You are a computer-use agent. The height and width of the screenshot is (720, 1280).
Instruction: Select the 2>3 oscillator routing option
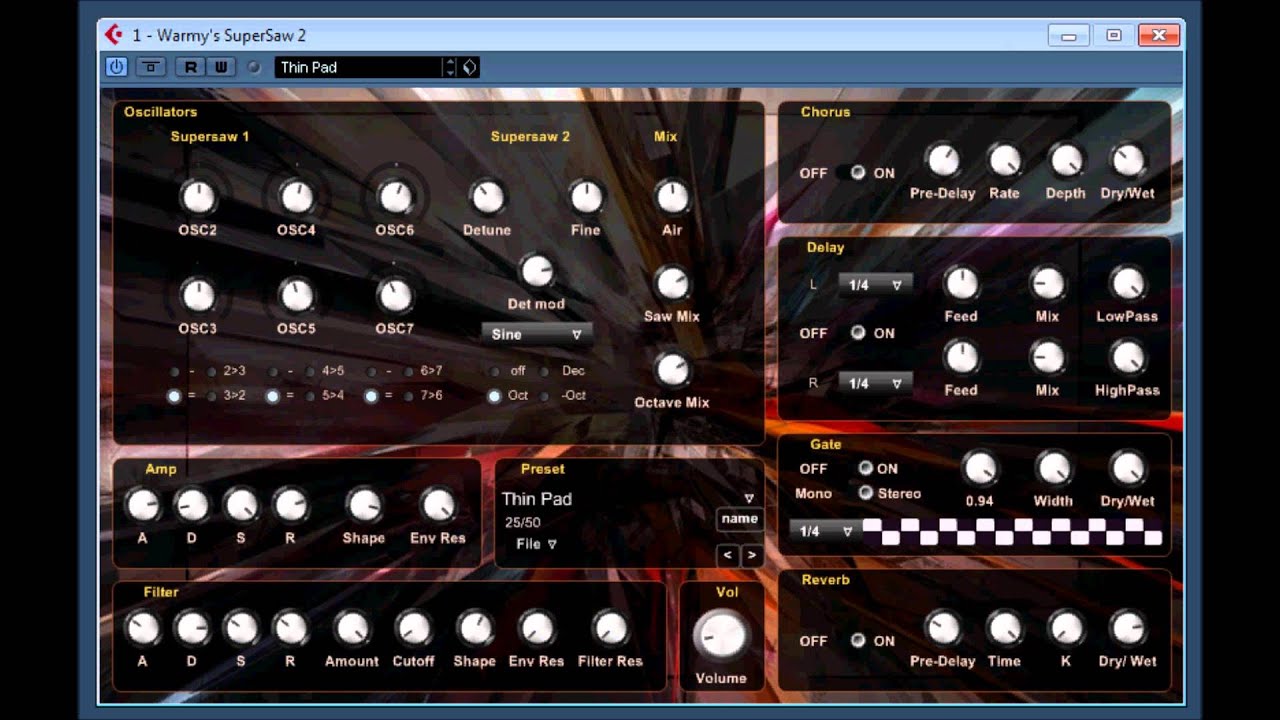[x=212, y=371]
